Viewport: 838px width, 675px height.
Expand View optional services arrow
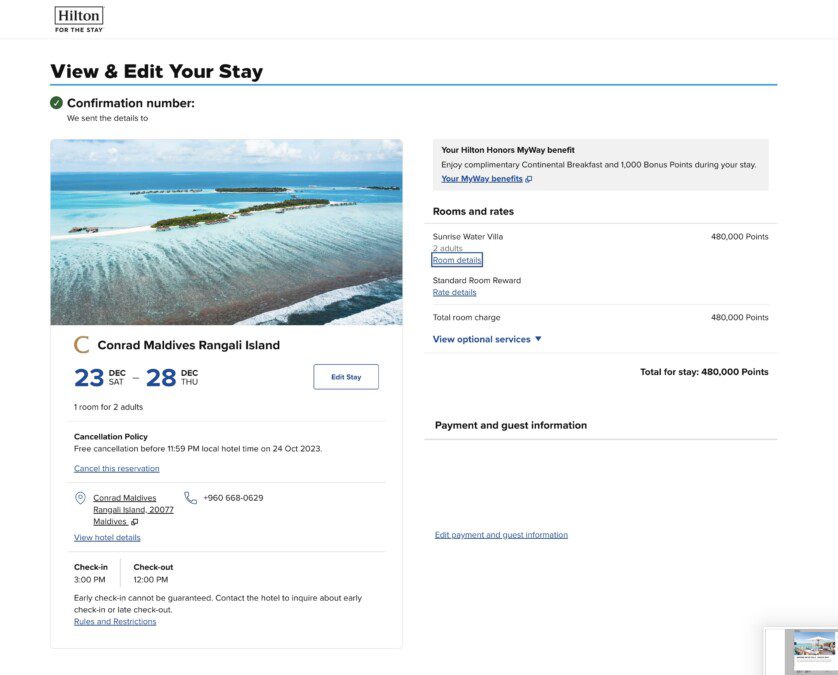[x=538, y=339]
